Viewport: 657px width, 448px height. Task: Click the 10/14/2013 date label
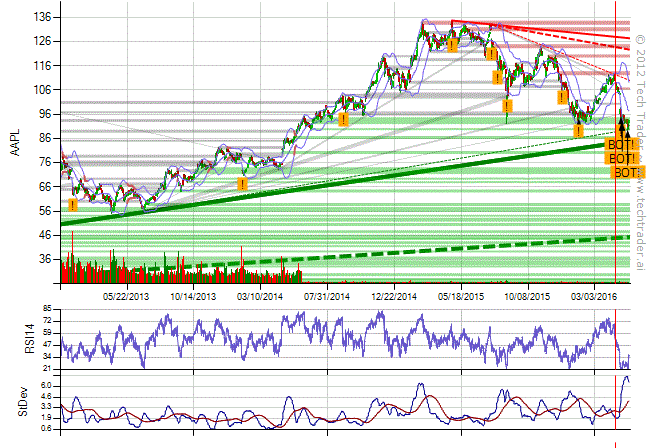tap(193, 296)
